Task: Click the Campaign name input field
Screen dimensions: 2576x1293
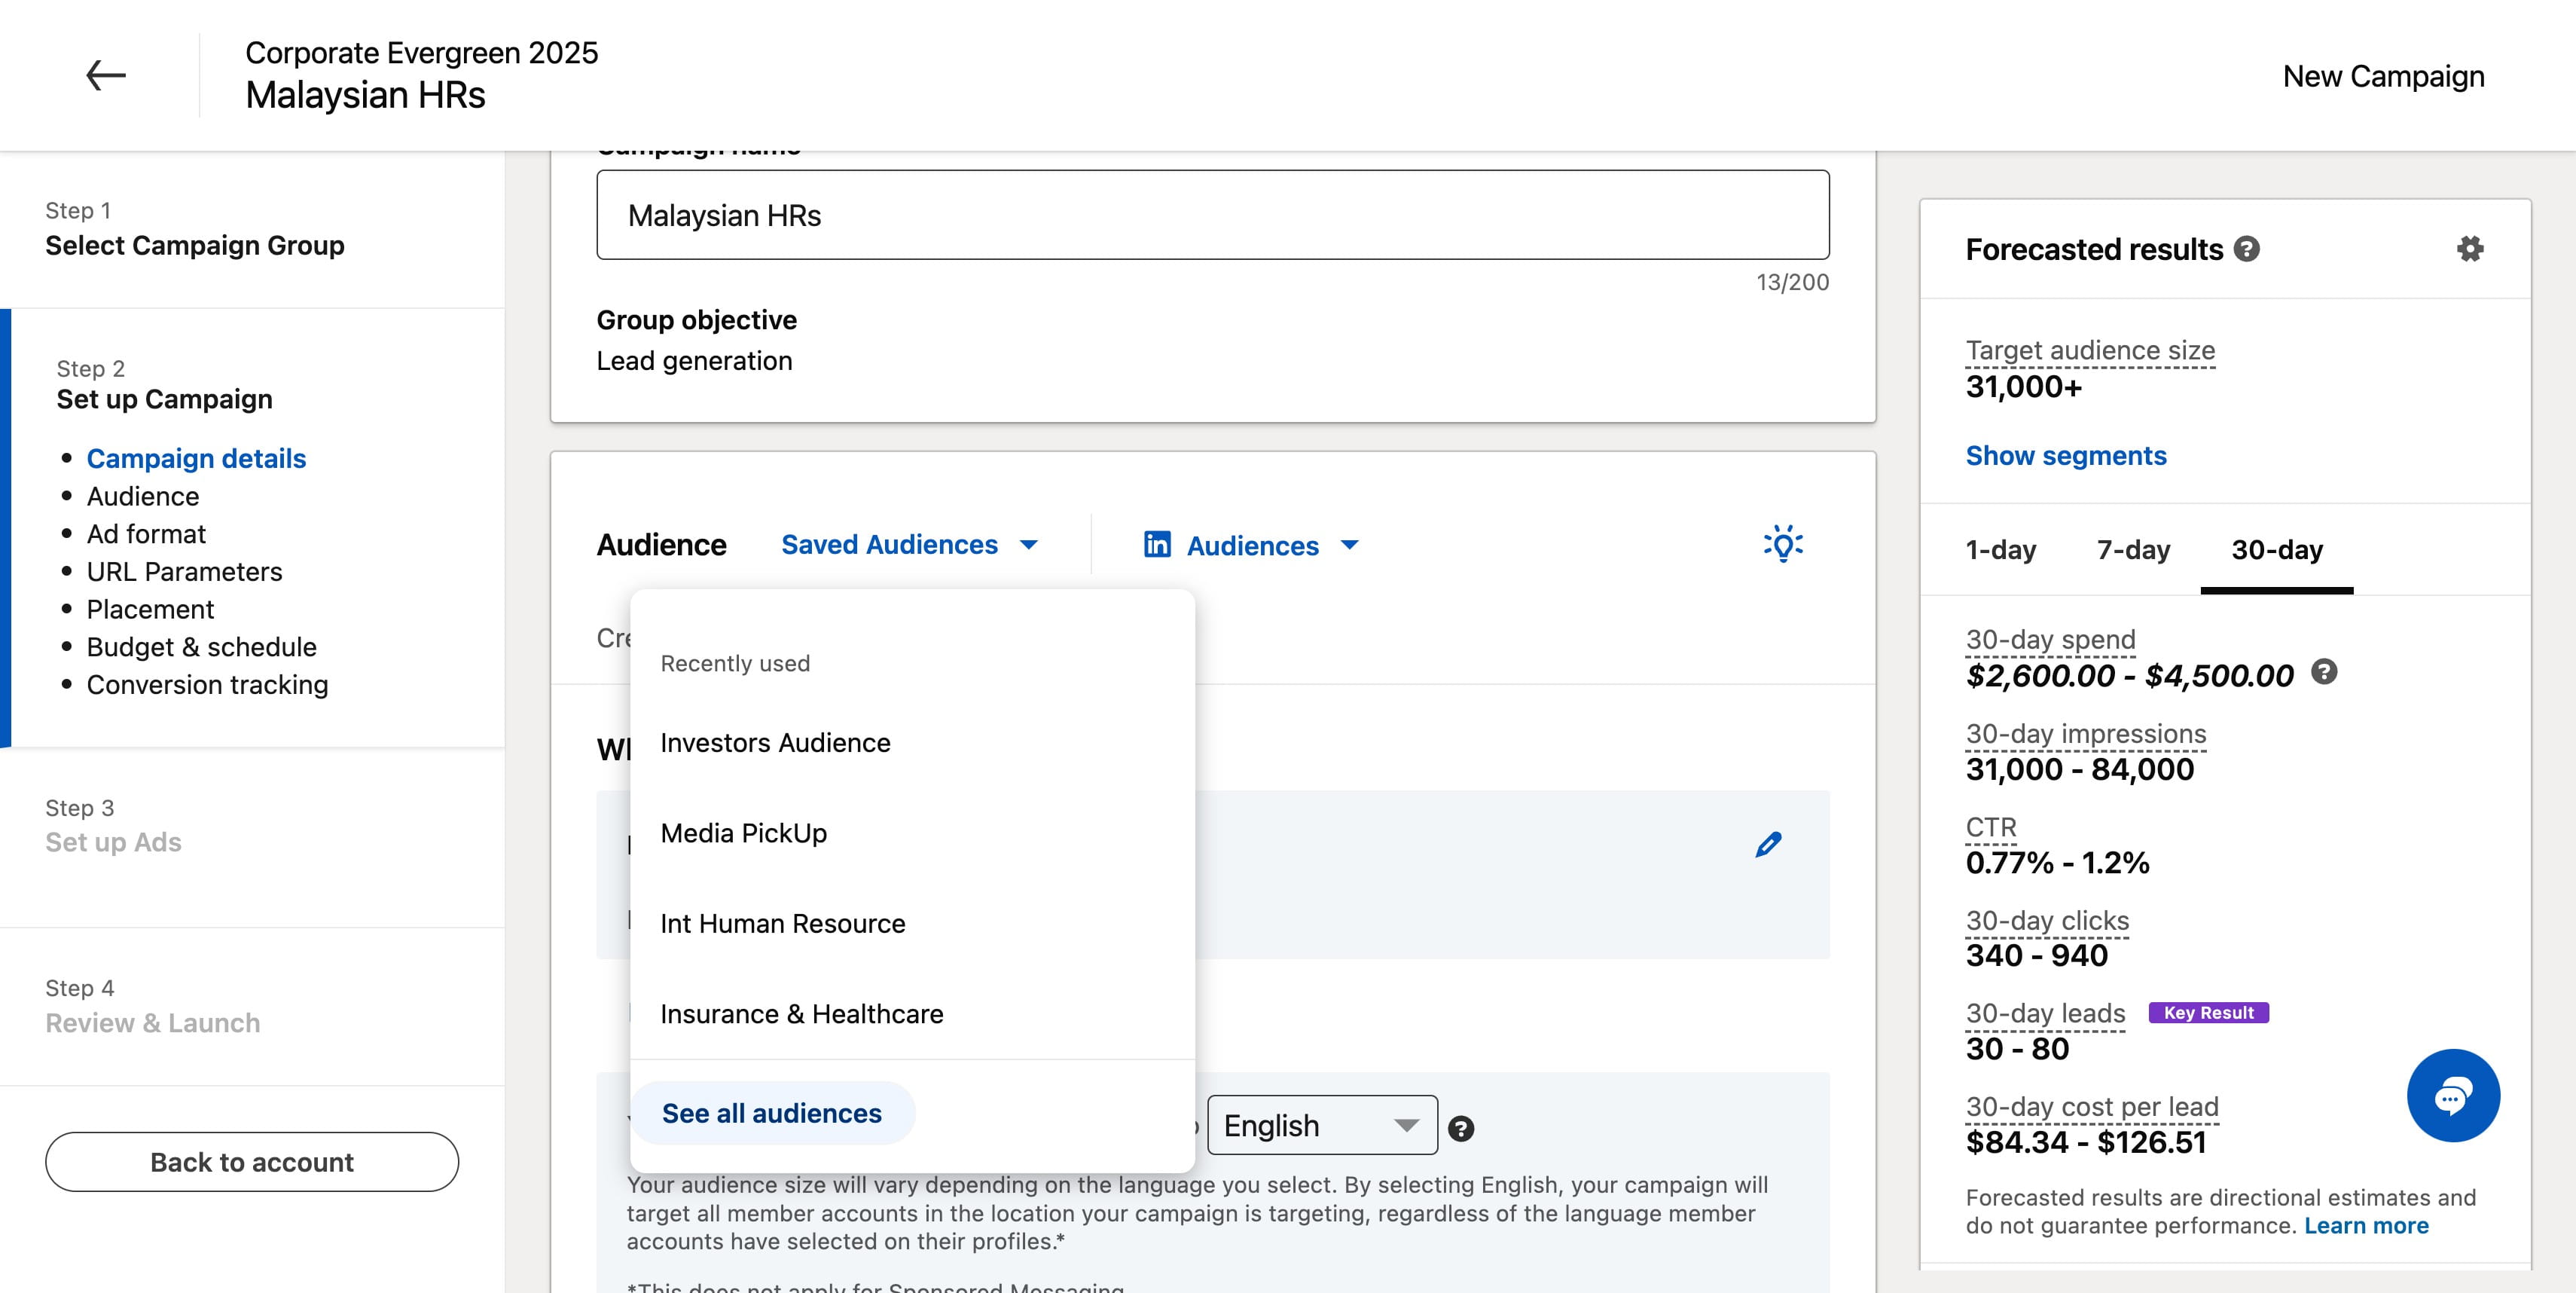Action: point(1212,215)
